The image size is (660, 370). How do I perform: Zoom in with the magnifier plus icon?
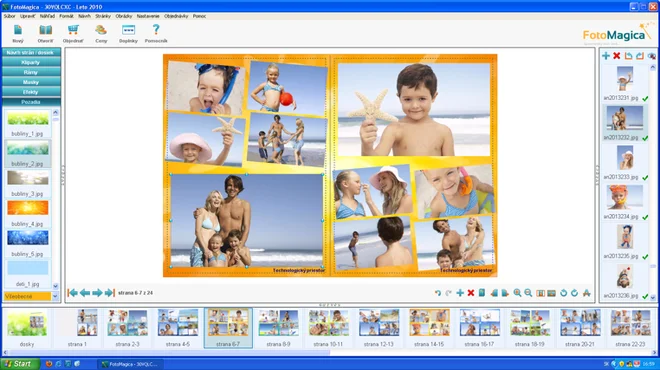[x=517, y=293]
